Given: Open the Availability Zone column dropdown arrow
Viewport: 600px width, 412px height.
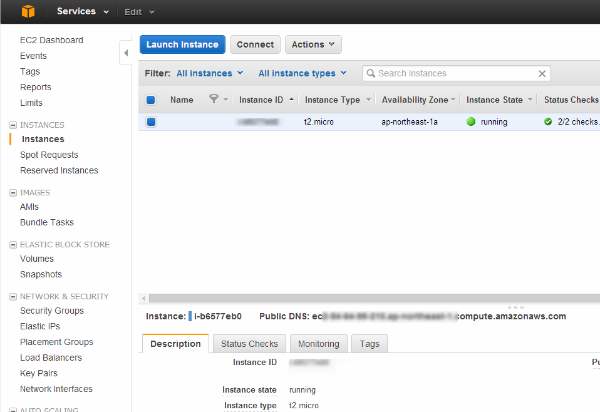Looking at the screenshot, I should pos(453,99).
